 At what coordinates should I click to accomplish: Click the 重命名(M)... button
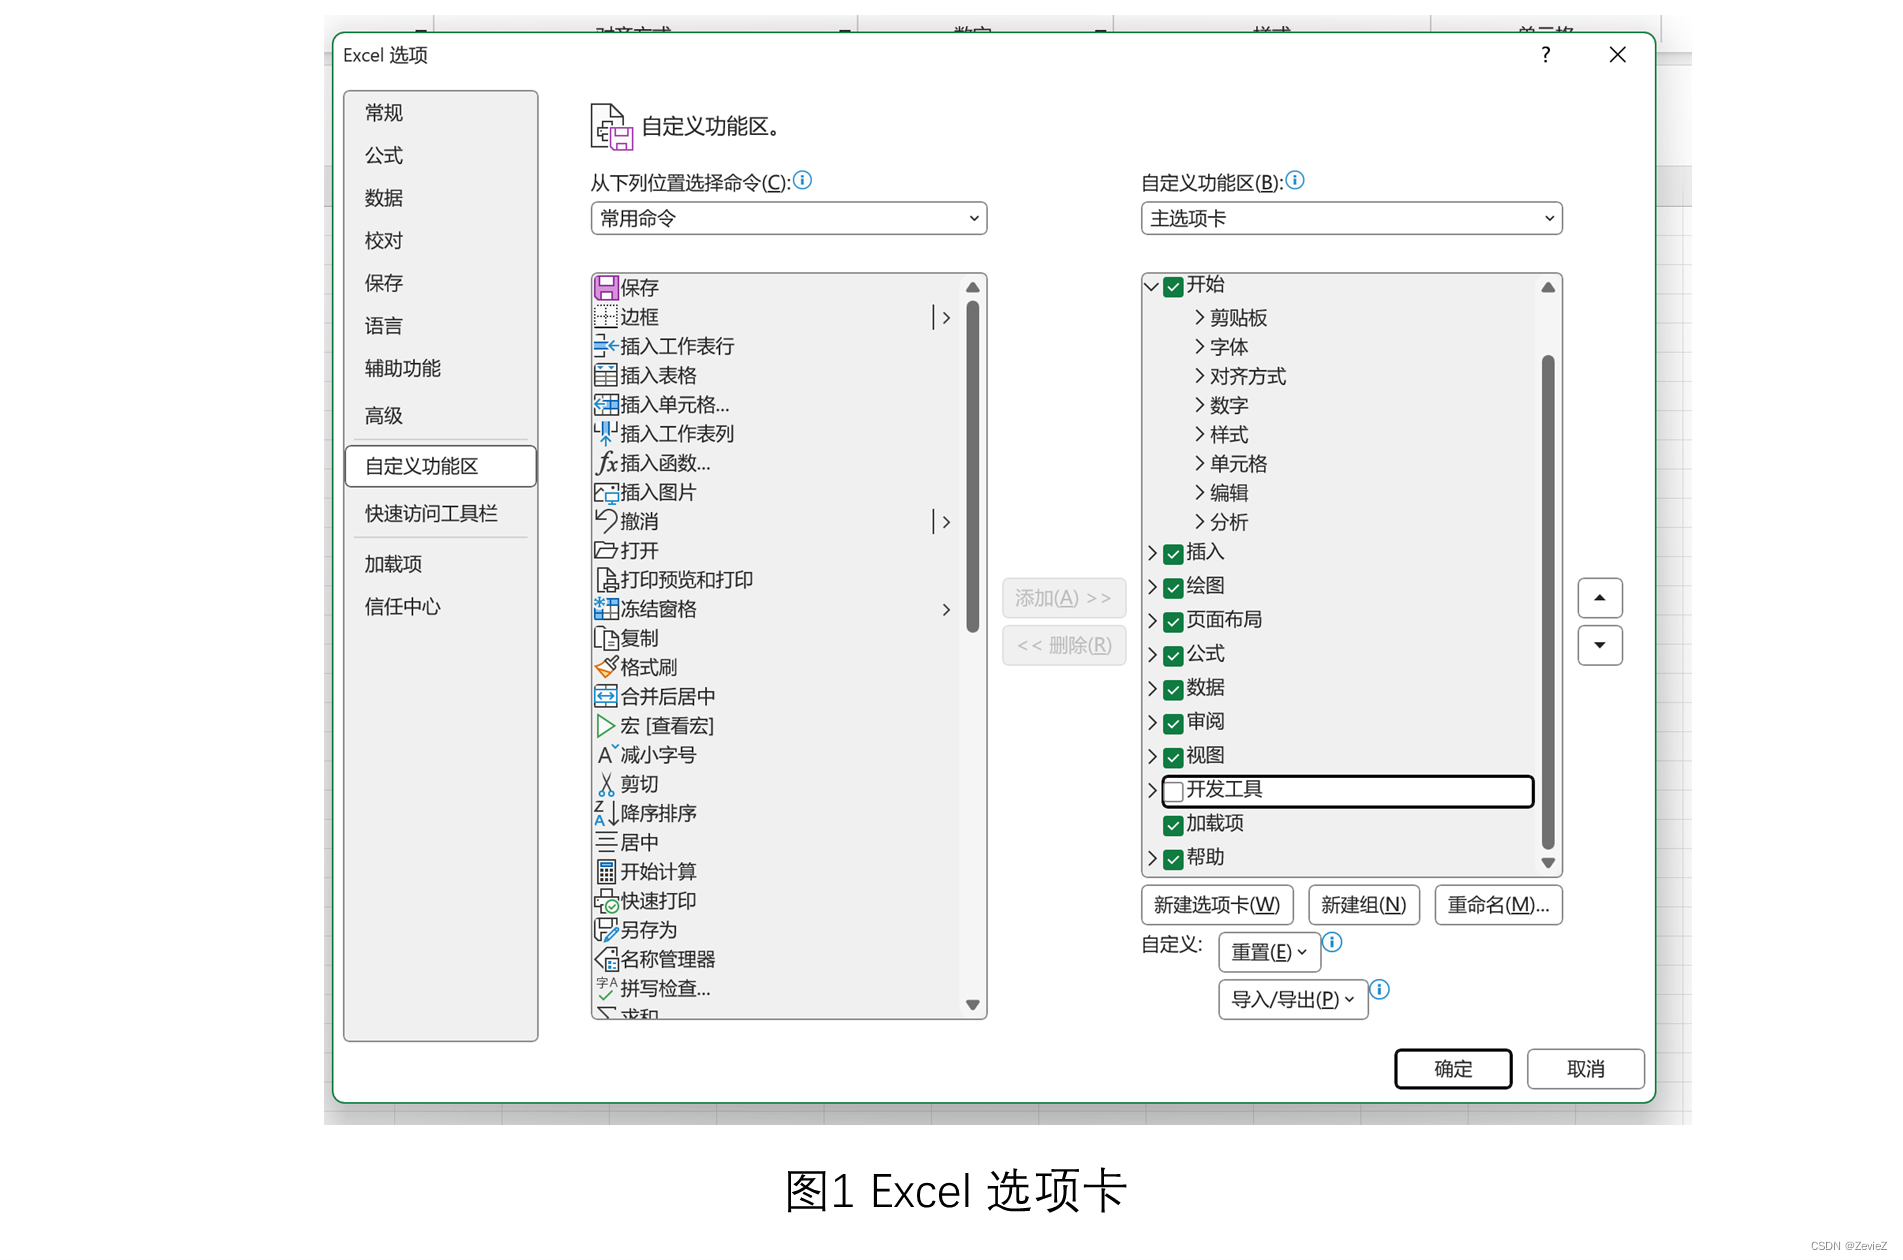pyautogui.click(x=1498, y=905)
